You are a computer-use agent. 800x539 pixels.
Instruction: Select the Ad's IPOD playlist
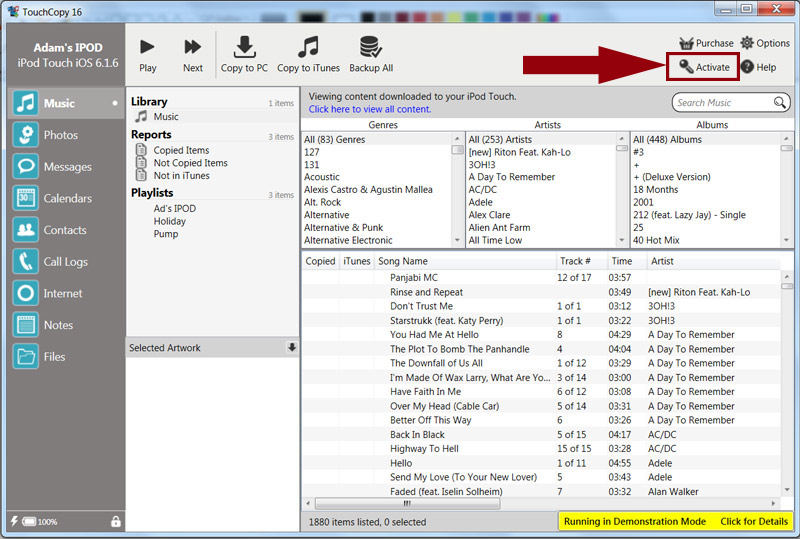tap(174, 208)
